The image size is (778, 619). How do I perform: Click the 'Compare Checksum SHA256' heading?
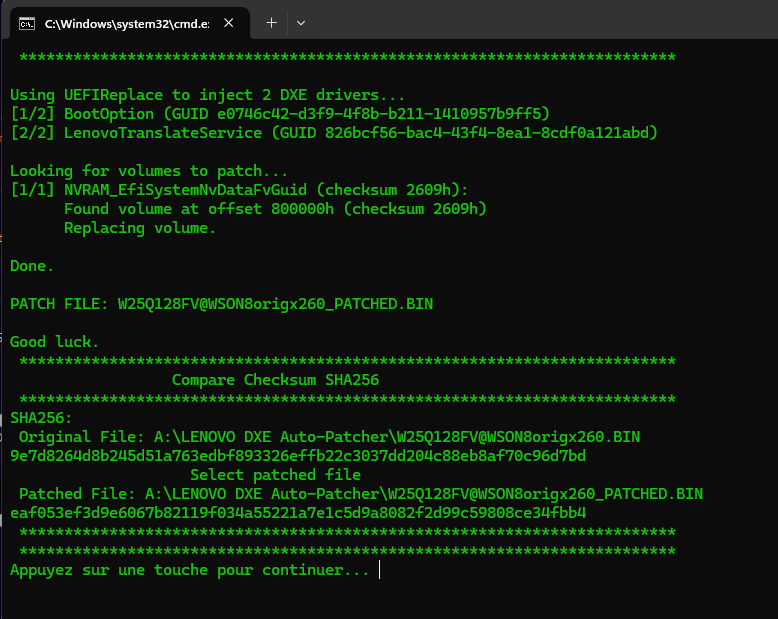point(275,380)
